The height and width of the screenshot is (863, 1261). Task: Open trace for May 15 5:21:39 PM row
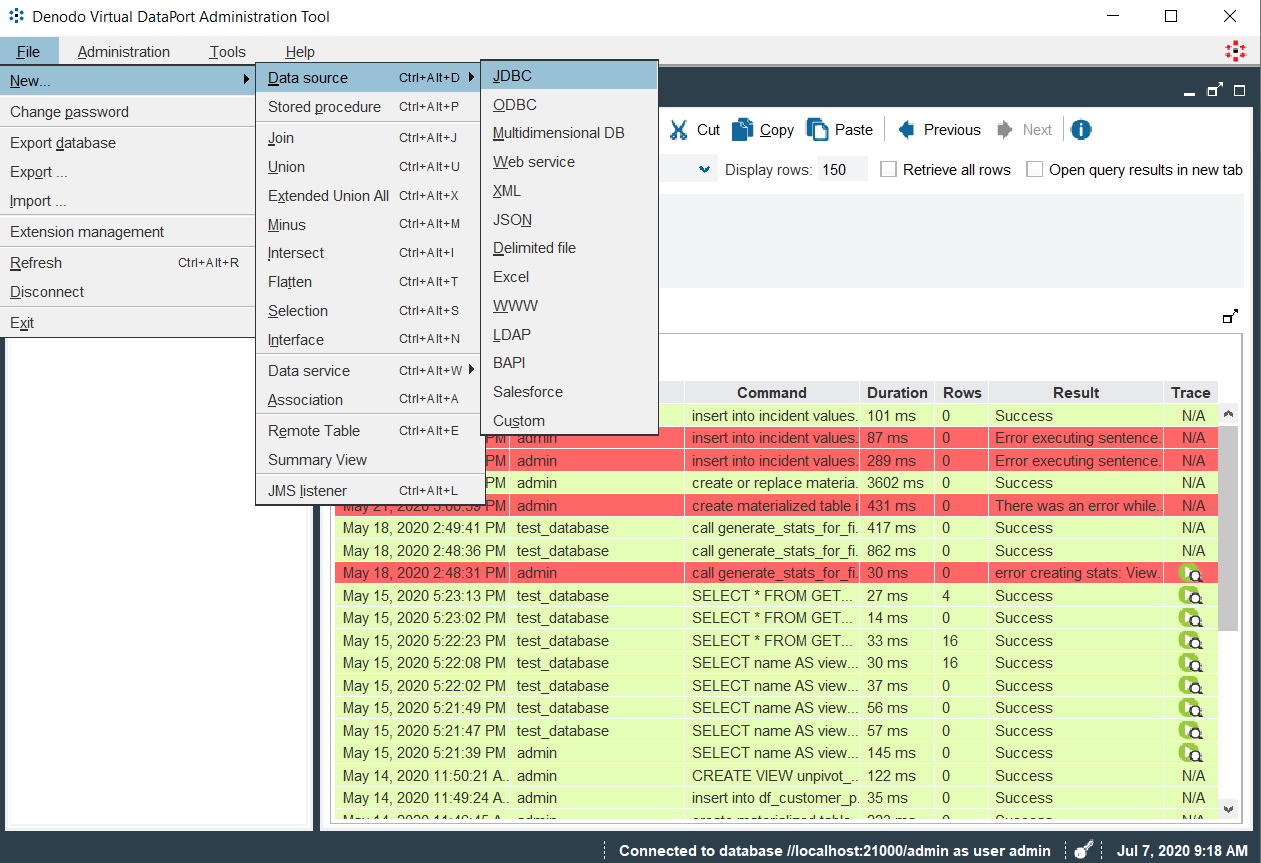[1190, 753]
